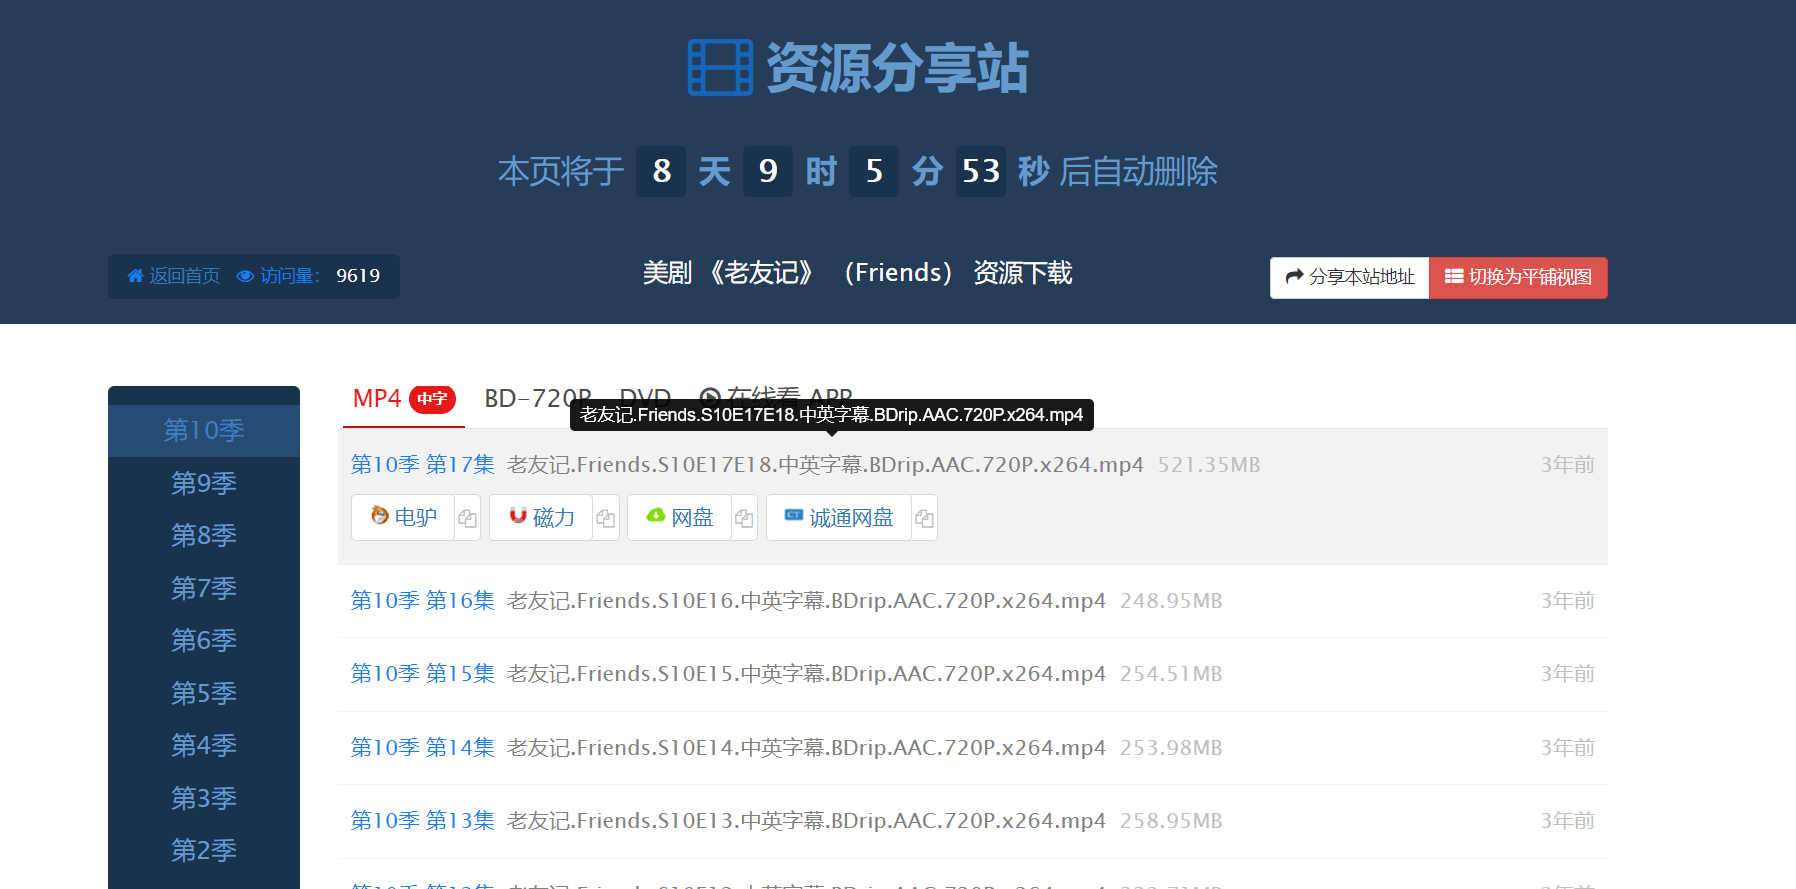Select 第5季 in the season sidebar
The image size is (1796, 889).
204,693
